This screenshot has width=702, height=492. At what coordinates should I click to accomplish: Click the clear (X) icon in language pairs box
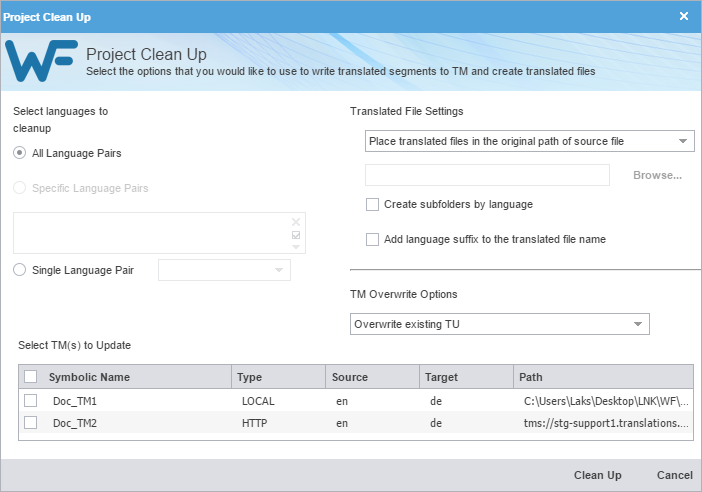(296, 222)
